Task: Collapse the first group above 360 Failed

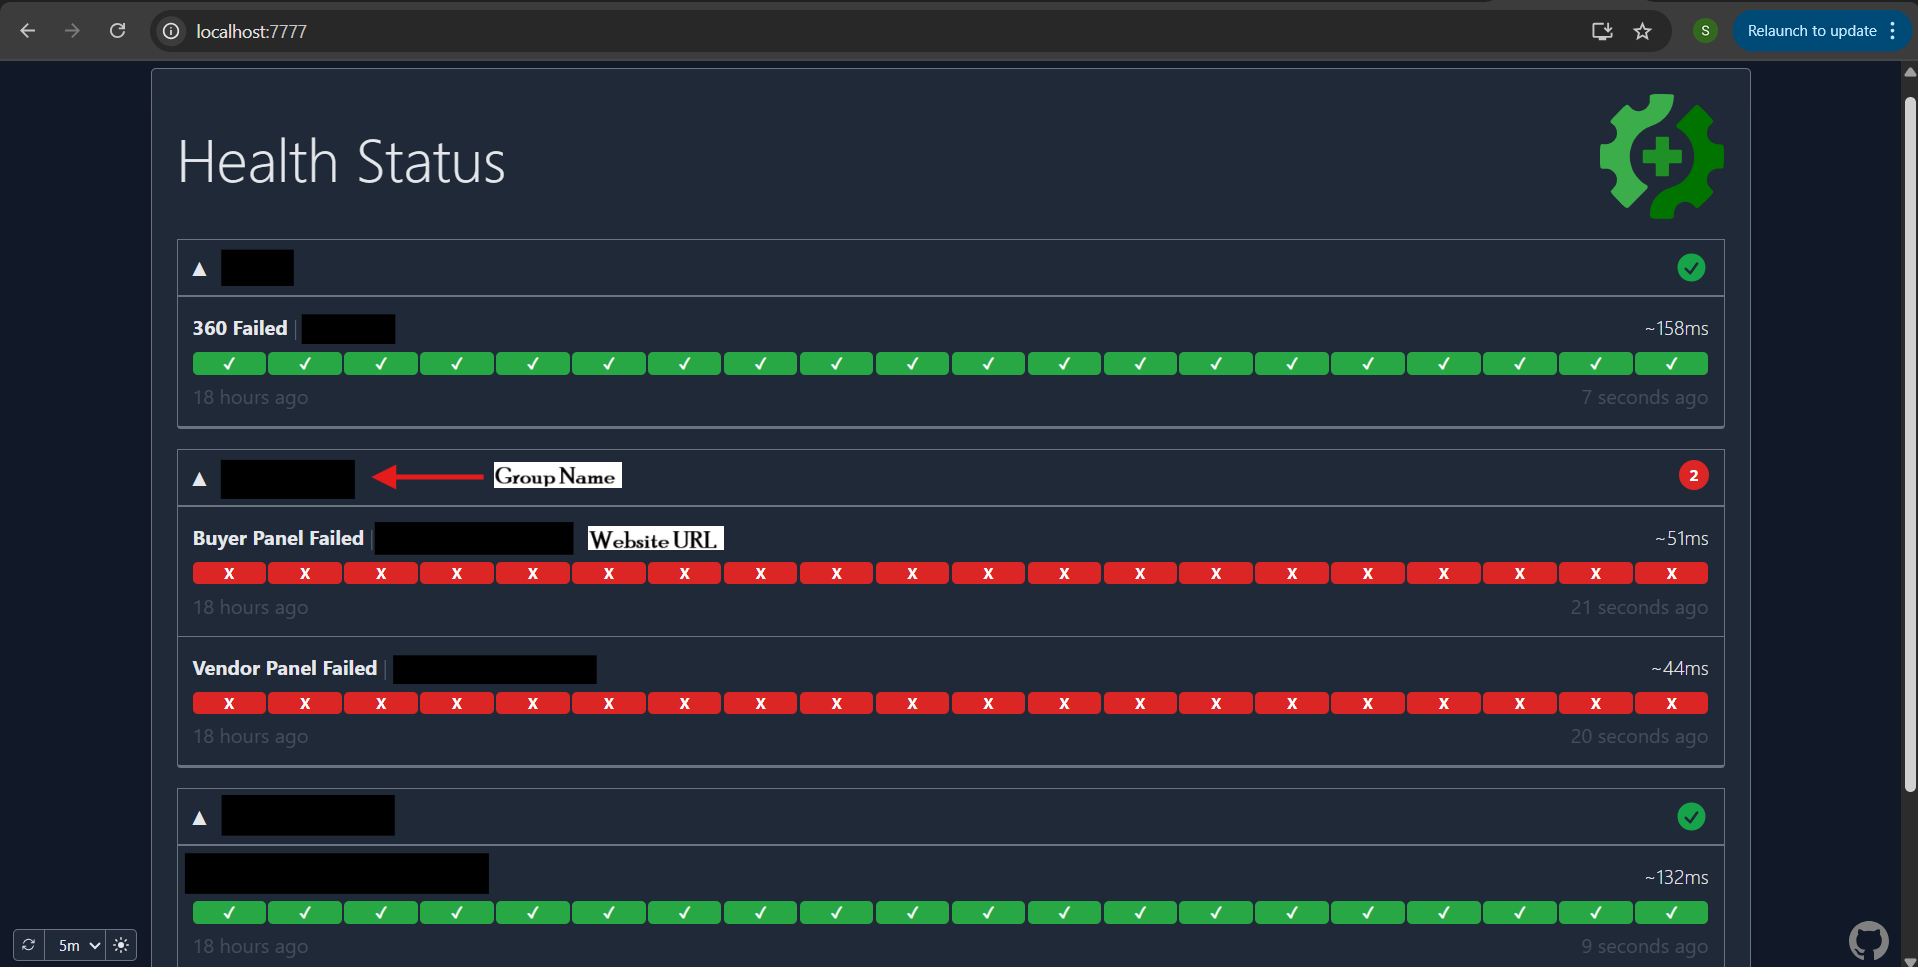Action: coord(200,268)
